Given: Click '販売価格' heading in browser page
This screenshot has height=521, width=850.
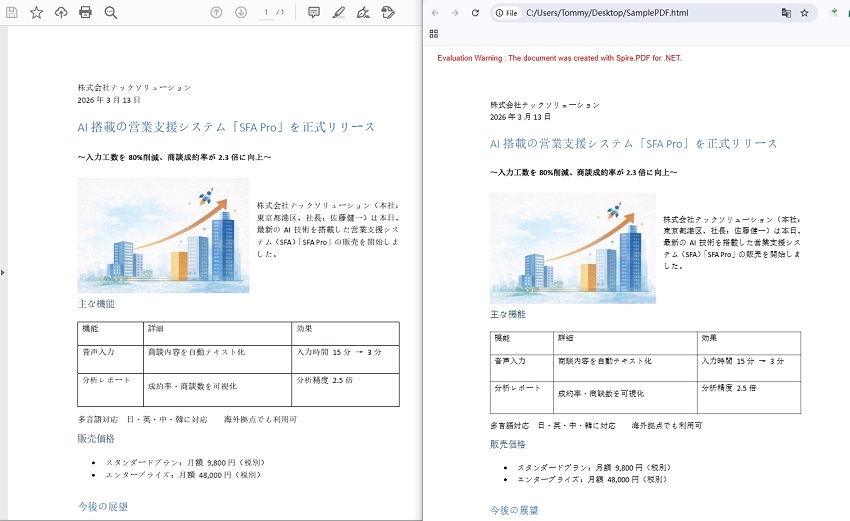Looking at the screenshot, I should tap(508, 444).
